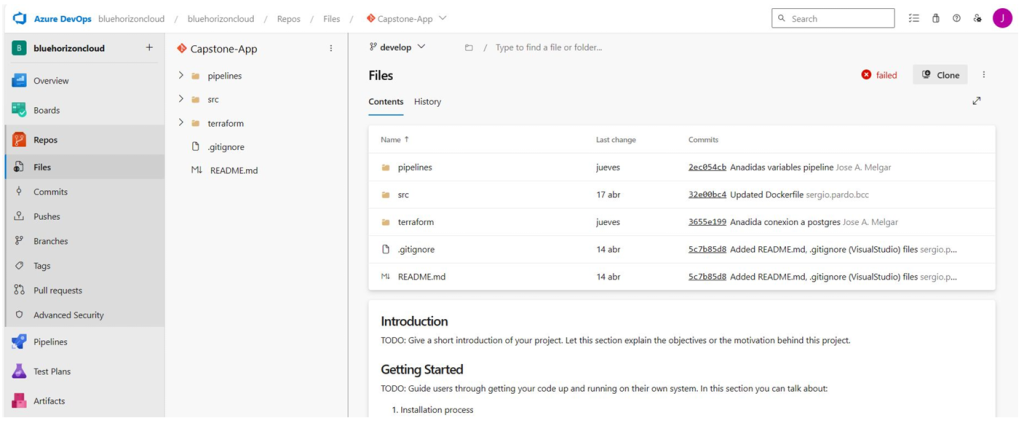Viewport: 1024px width, 426px height.
Task: Enter full screen with expand arrows icon
Action: [x=976, y=101]
